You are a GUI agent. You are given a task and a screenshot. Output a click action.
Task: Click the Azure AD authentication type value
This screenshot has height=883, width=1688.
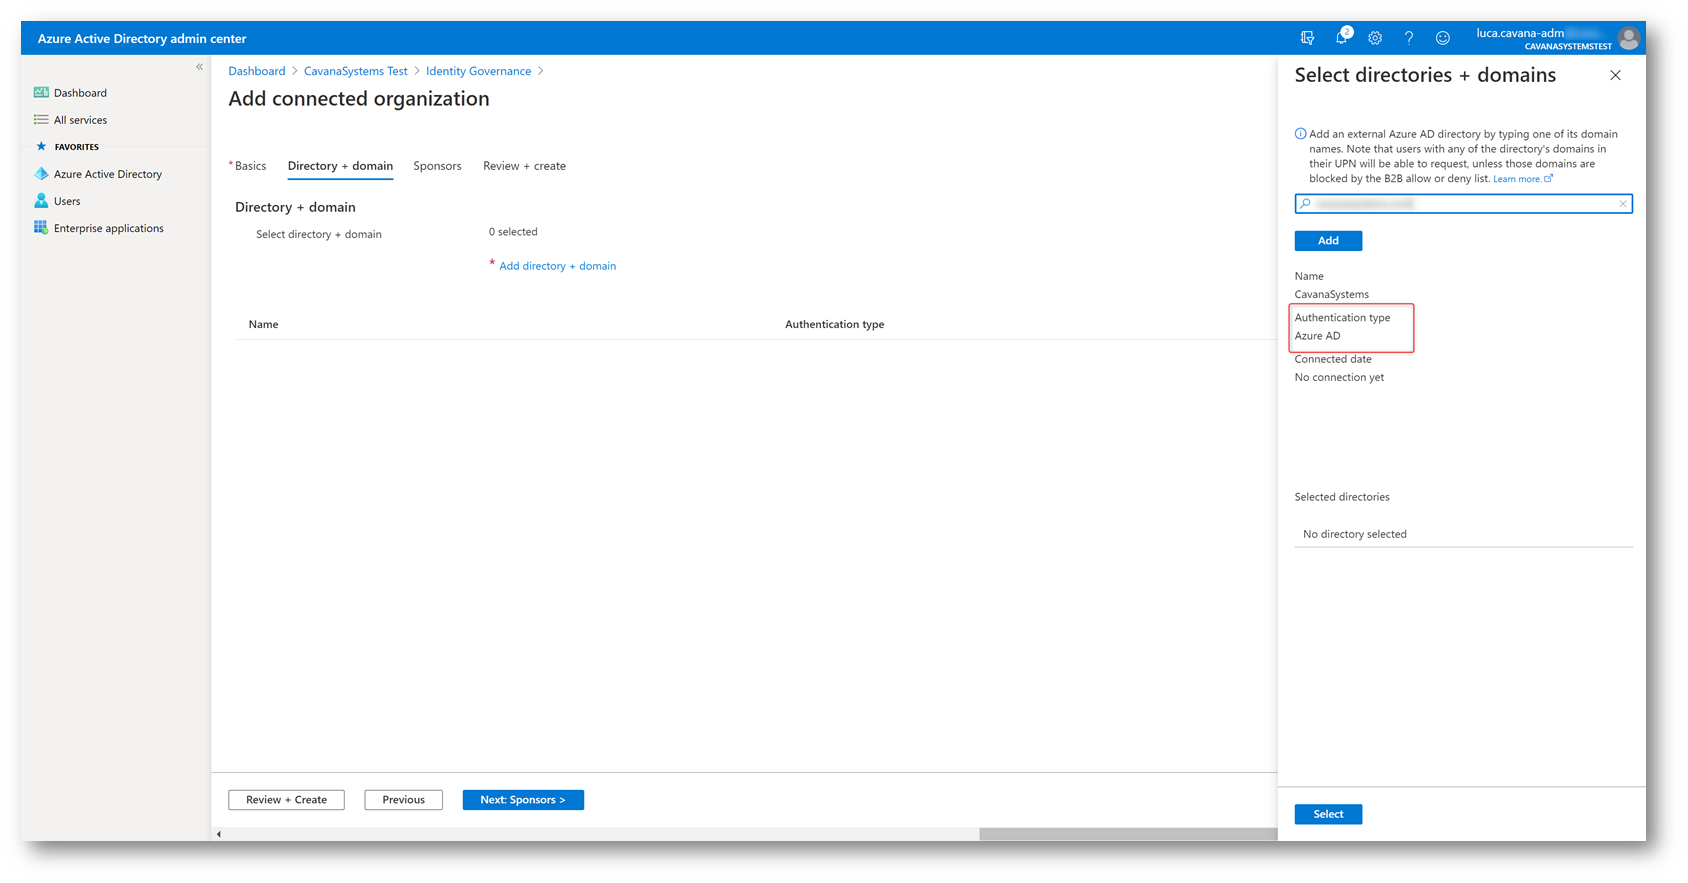tap(1317, 336)
